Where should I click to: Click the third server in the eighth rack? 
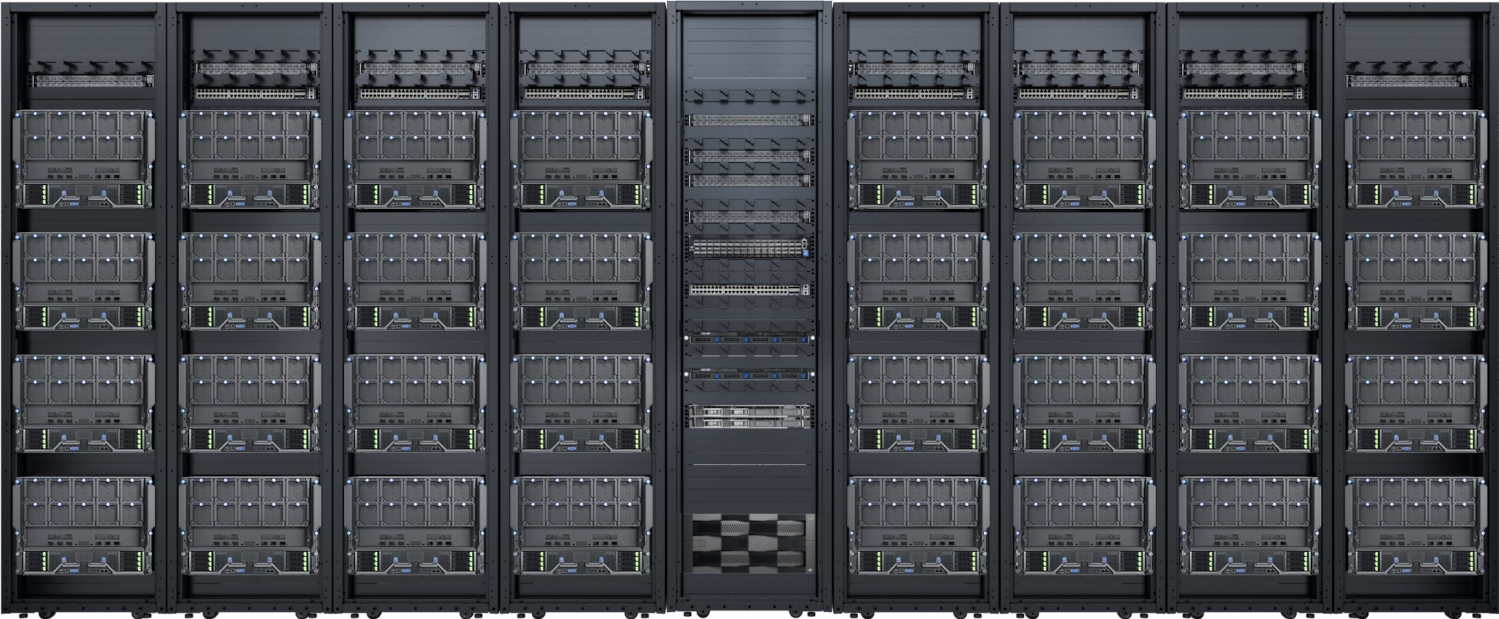(x=1250, y=403)
